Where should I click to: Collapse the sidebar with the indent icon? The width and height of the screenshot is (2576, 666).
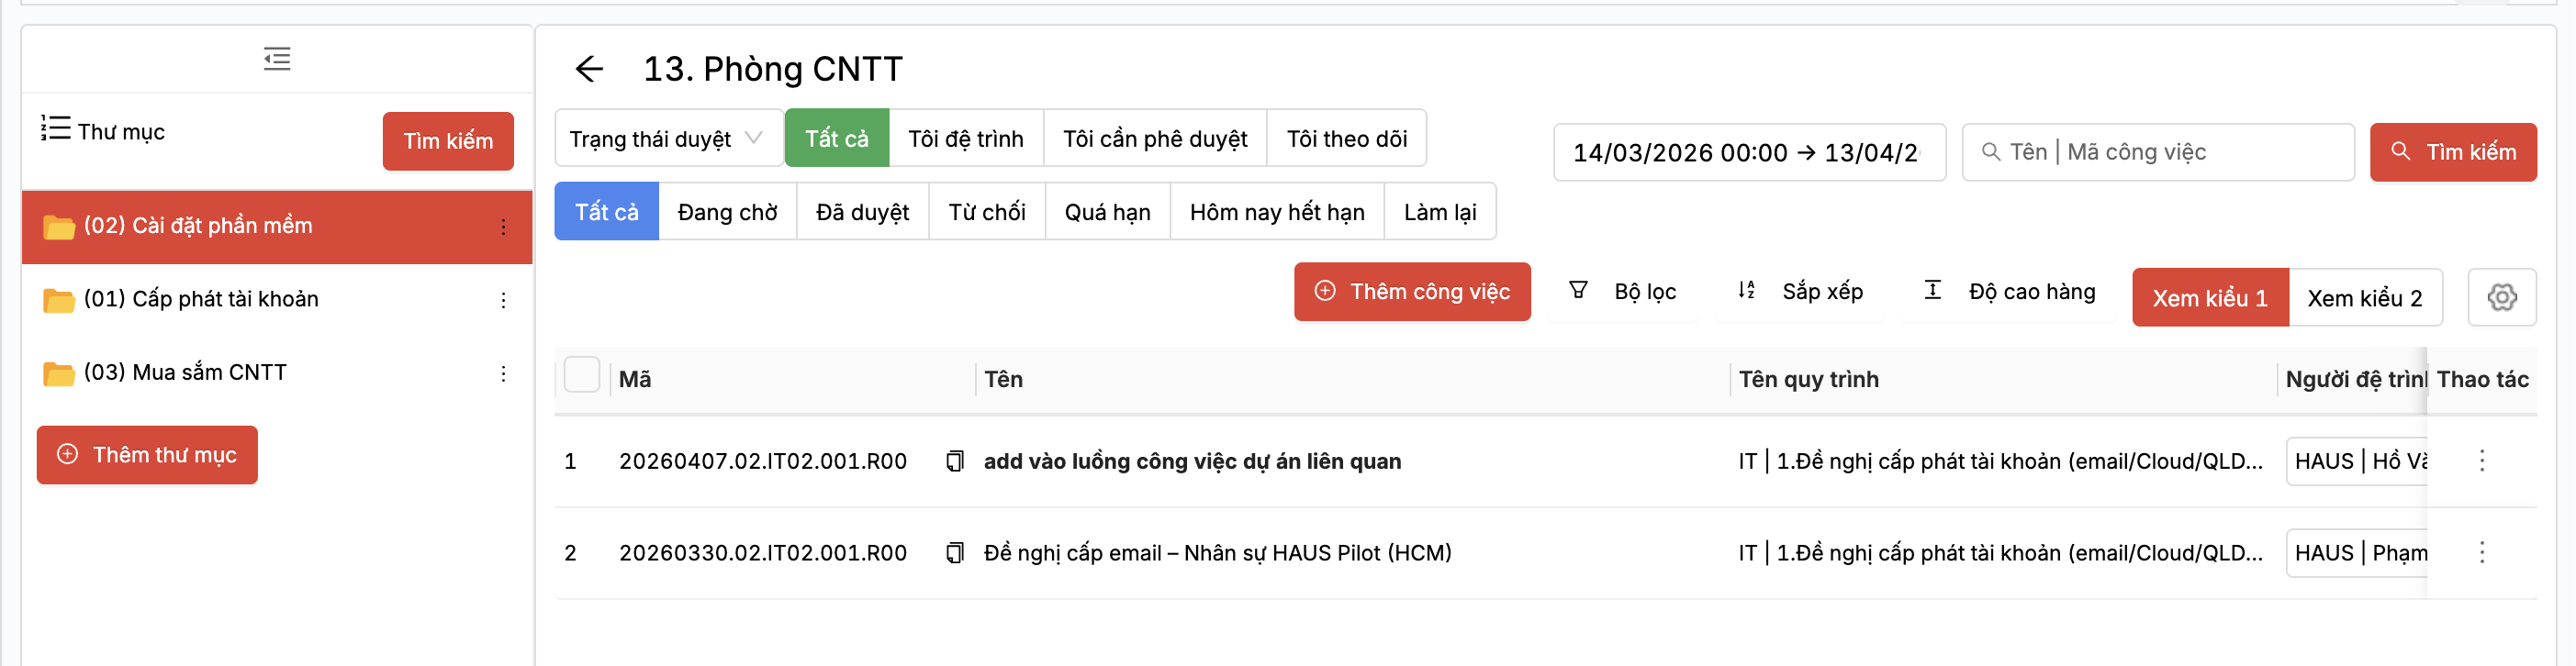pos(277,59)
